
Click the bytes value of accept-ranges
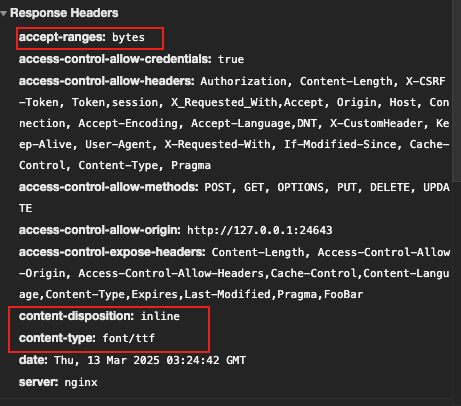[128, 37]
